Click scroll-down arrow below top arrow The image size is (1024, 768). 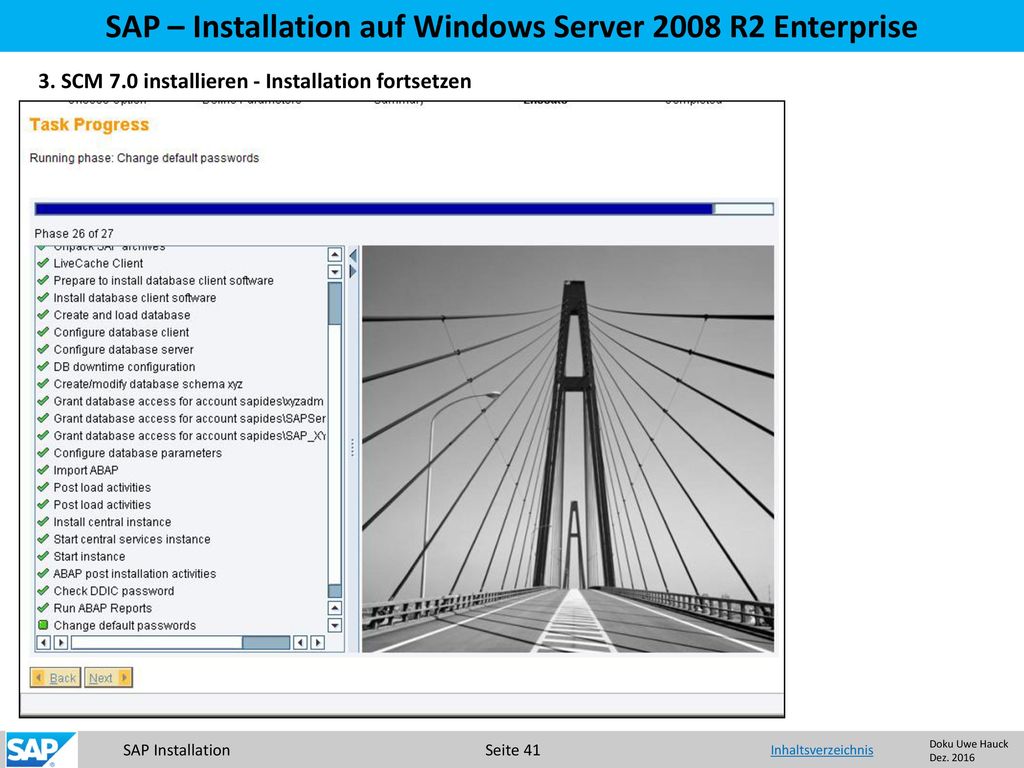pos(334,272)
